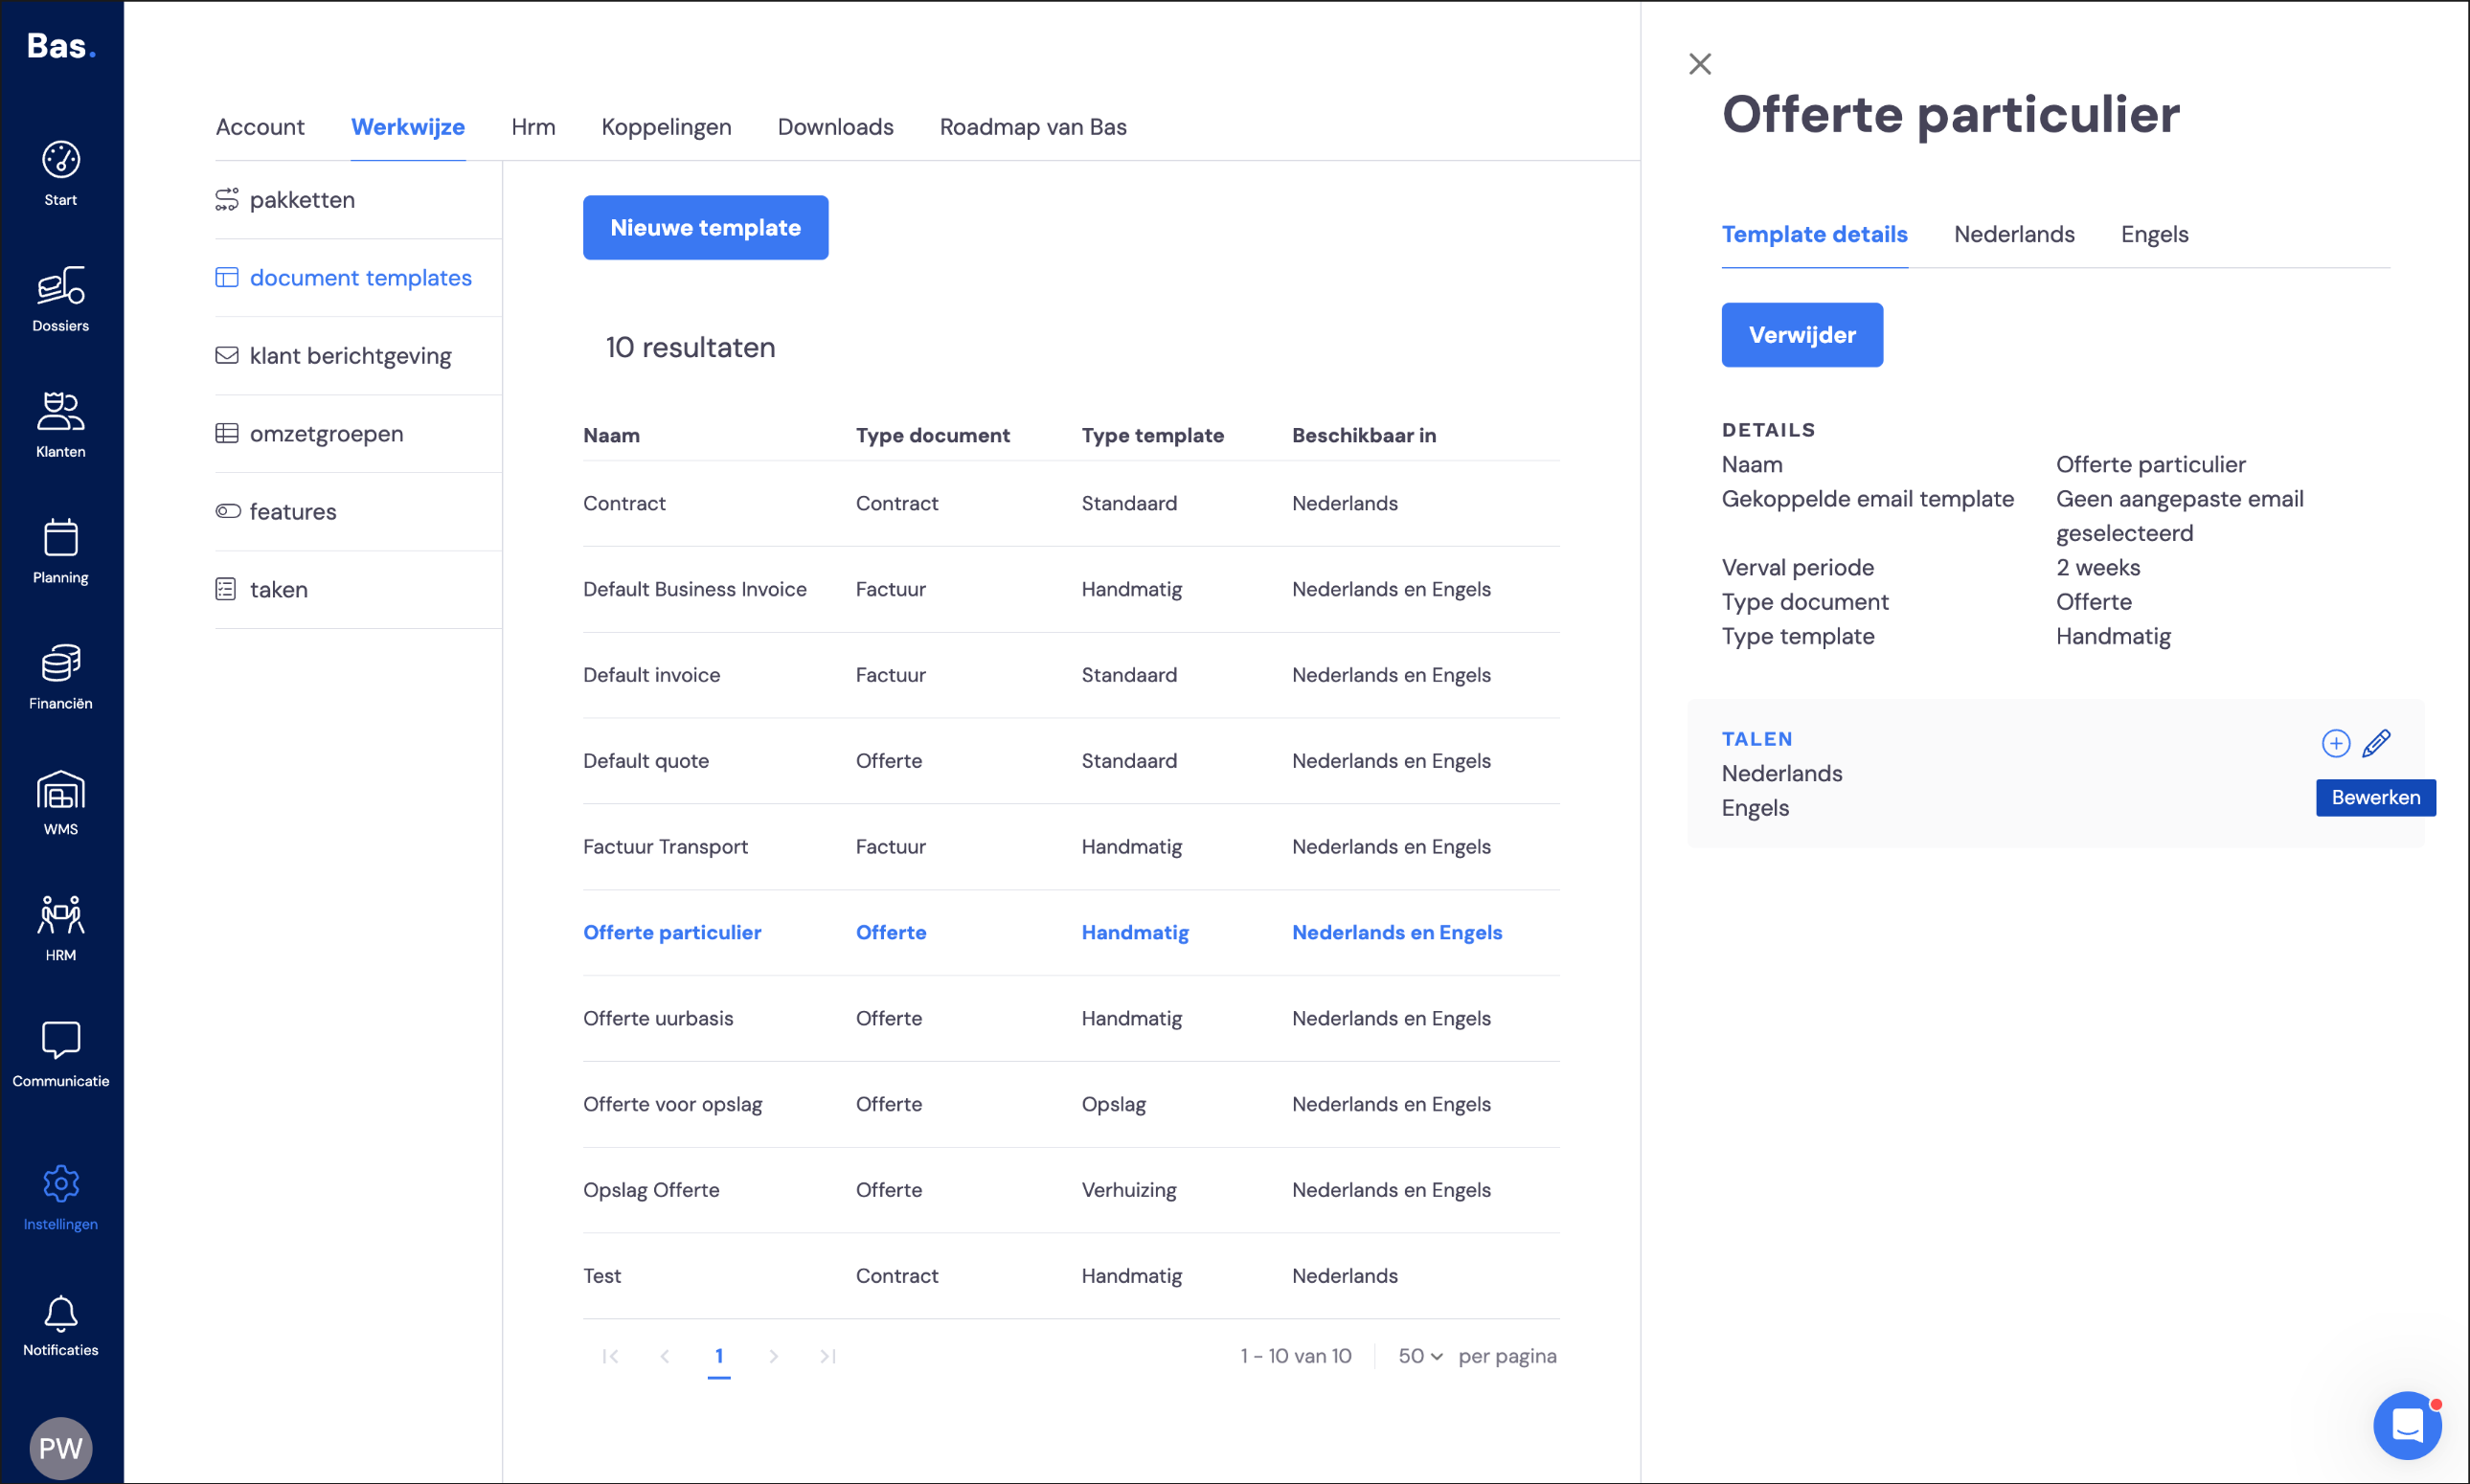This screenshot has height=1484, width=2470.
Task: Edit languages with the pencil icon
Action: point(2376,743)
